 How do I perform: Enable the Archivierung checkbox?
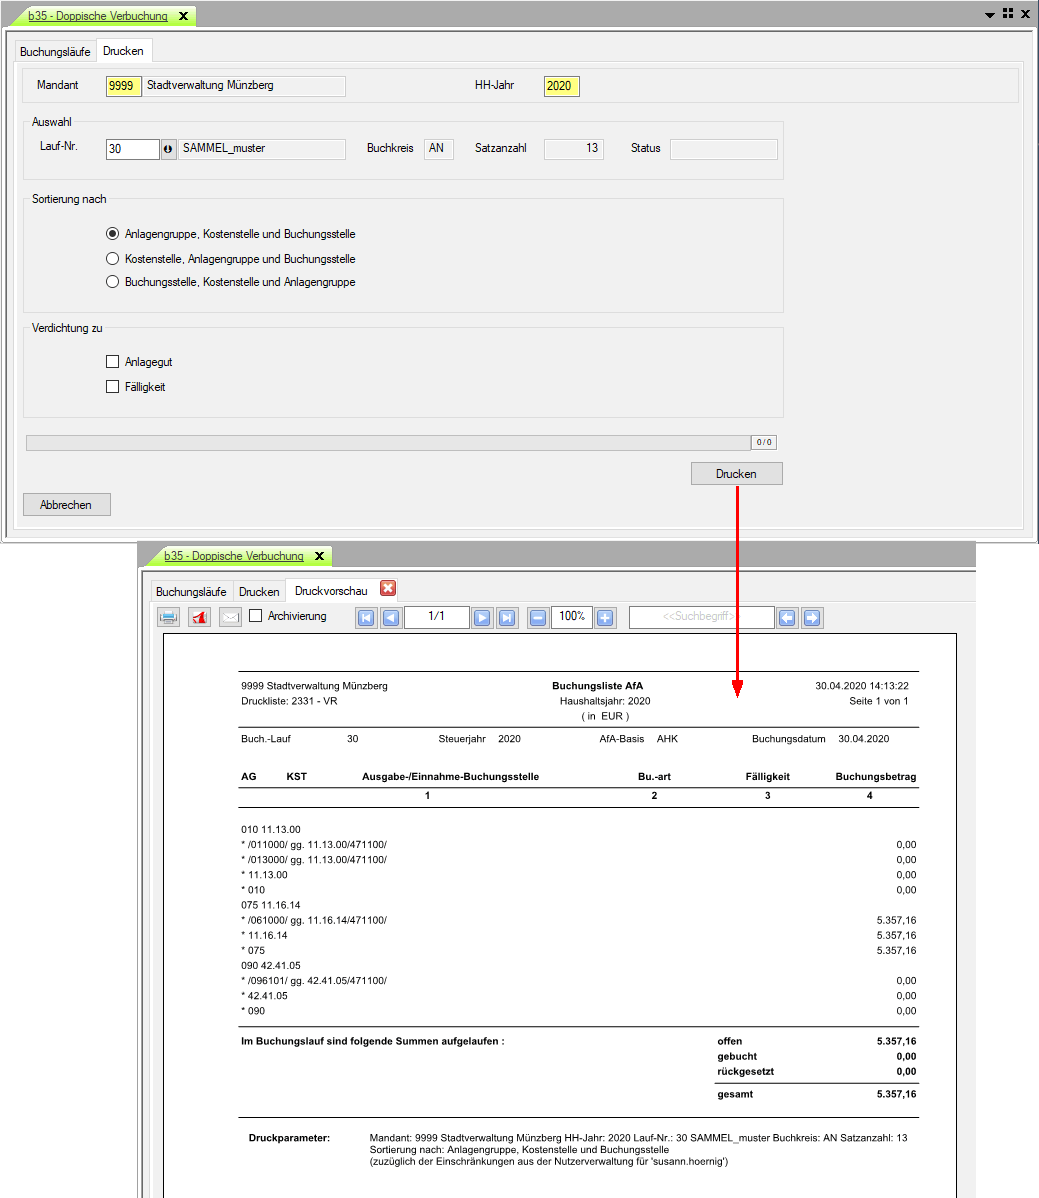coord(256,616)
